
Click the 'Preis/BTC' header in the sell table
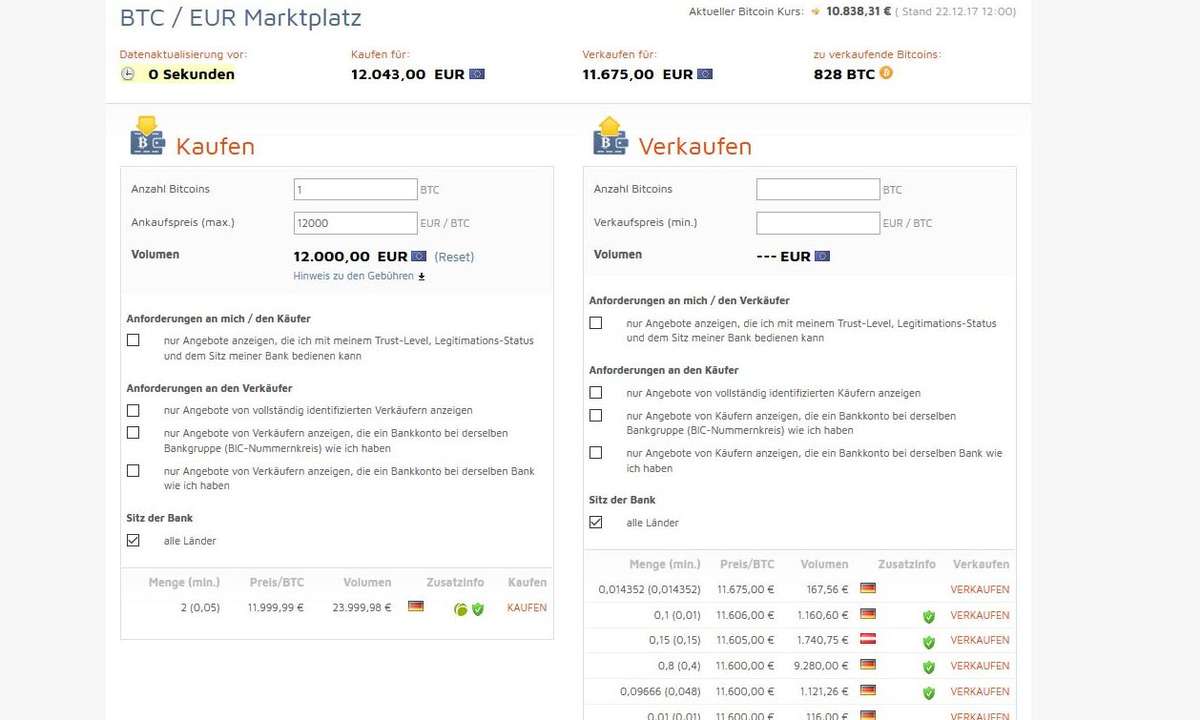[747, 564]
